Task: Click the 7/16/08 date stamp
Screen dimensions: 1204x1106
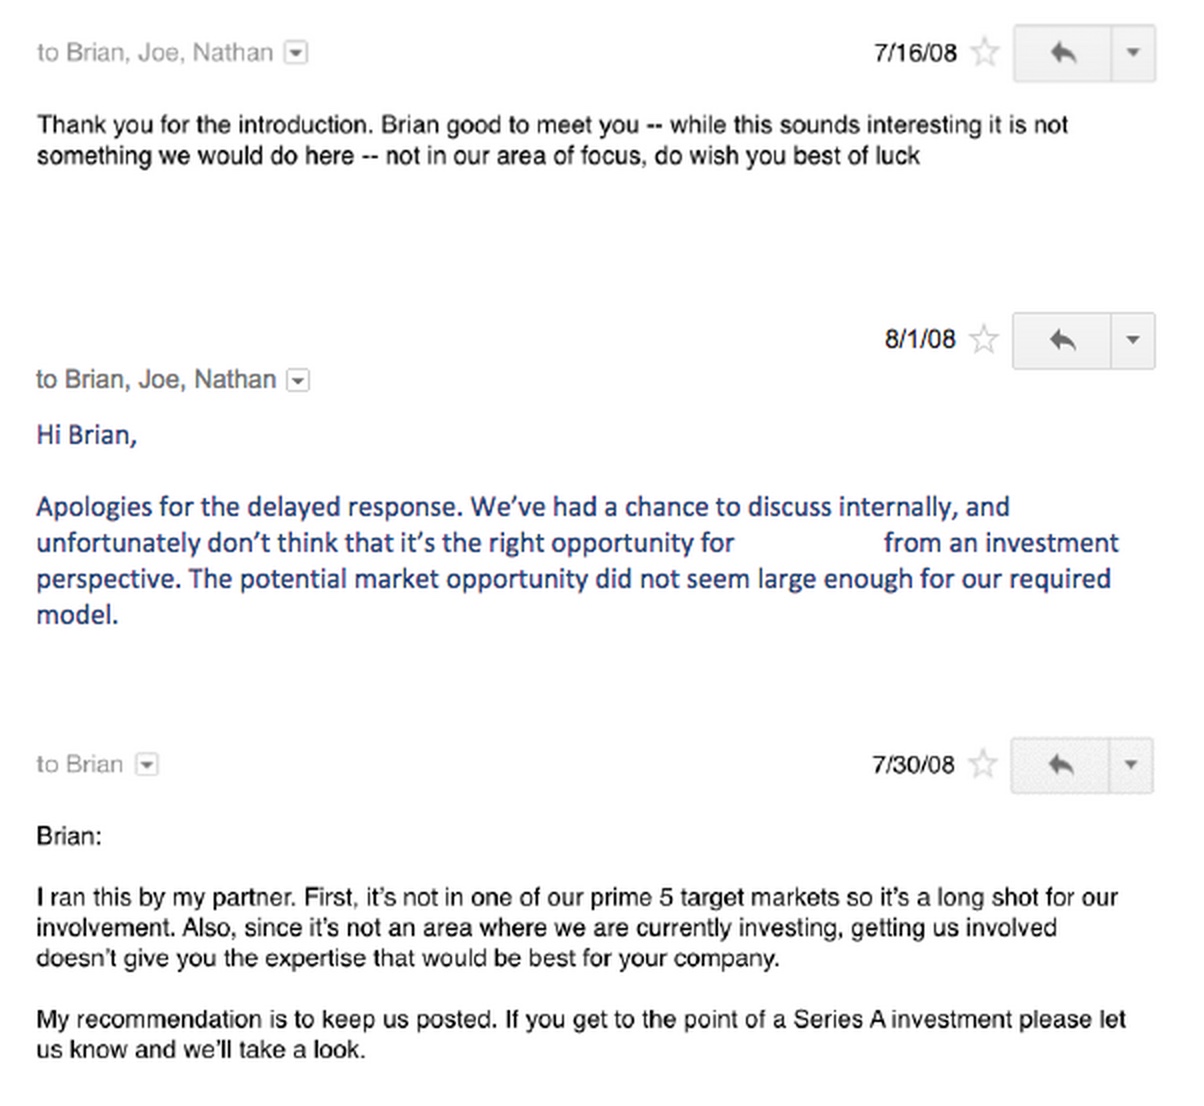Action: [915, 52]
